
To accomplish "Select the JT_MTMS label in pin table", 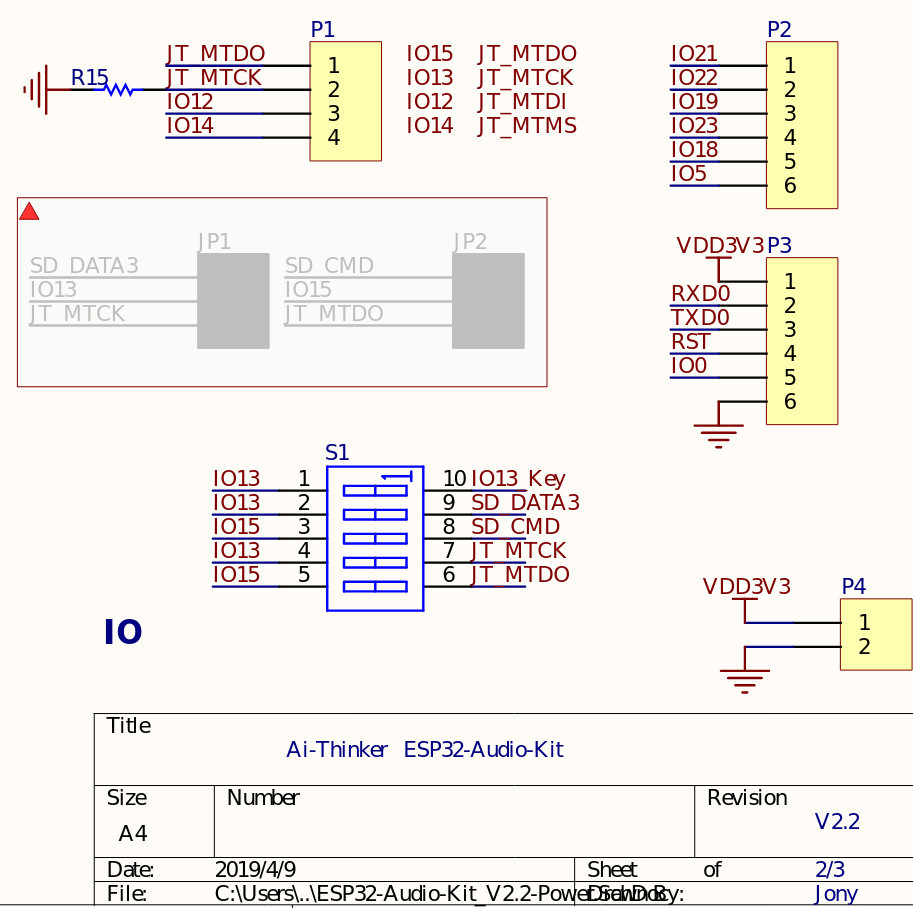I will 527,126.
